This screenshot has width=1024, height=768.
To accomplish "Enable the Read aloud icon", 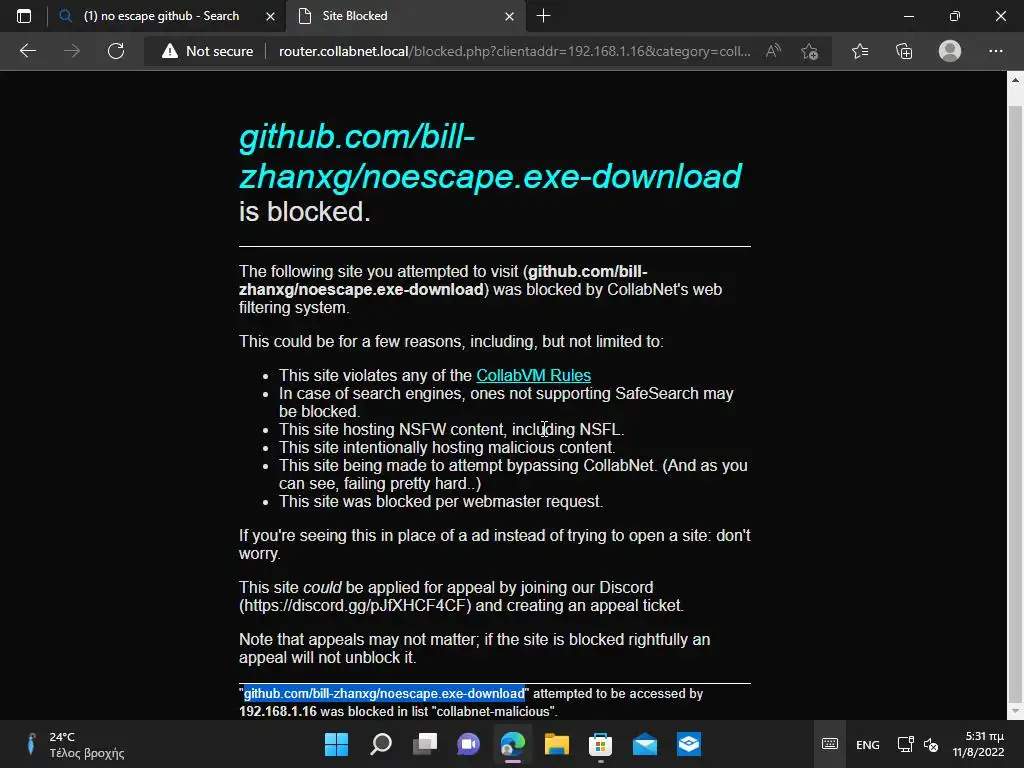I will point(773,51).
